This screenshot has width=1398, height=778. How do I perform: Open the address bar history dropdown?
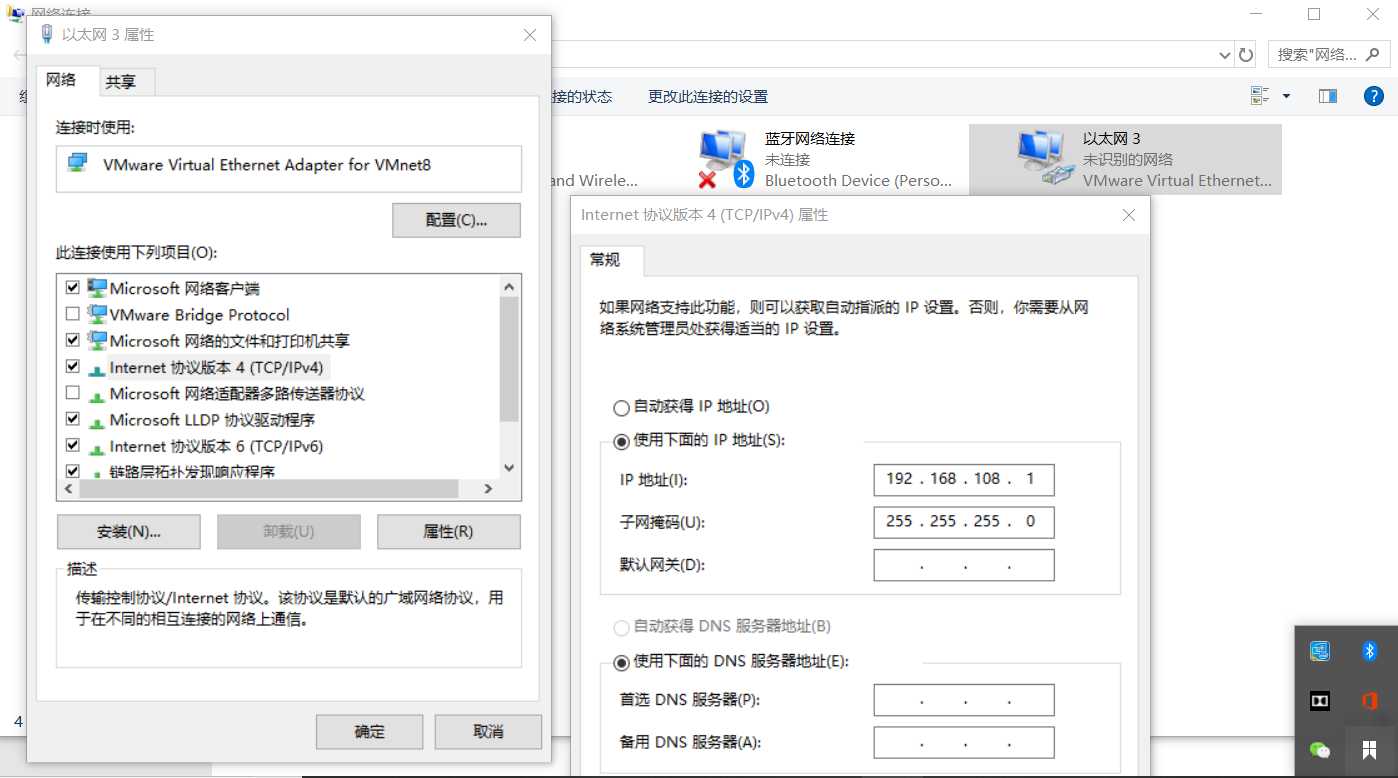click(x=1225, y=55)
